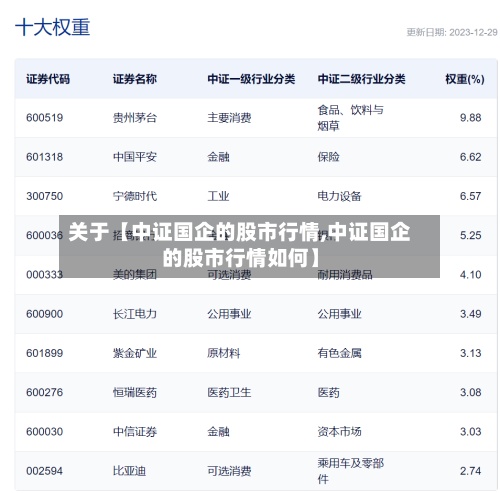Click 可选消费 in the 比亚迪 row

tap(229, 471)
